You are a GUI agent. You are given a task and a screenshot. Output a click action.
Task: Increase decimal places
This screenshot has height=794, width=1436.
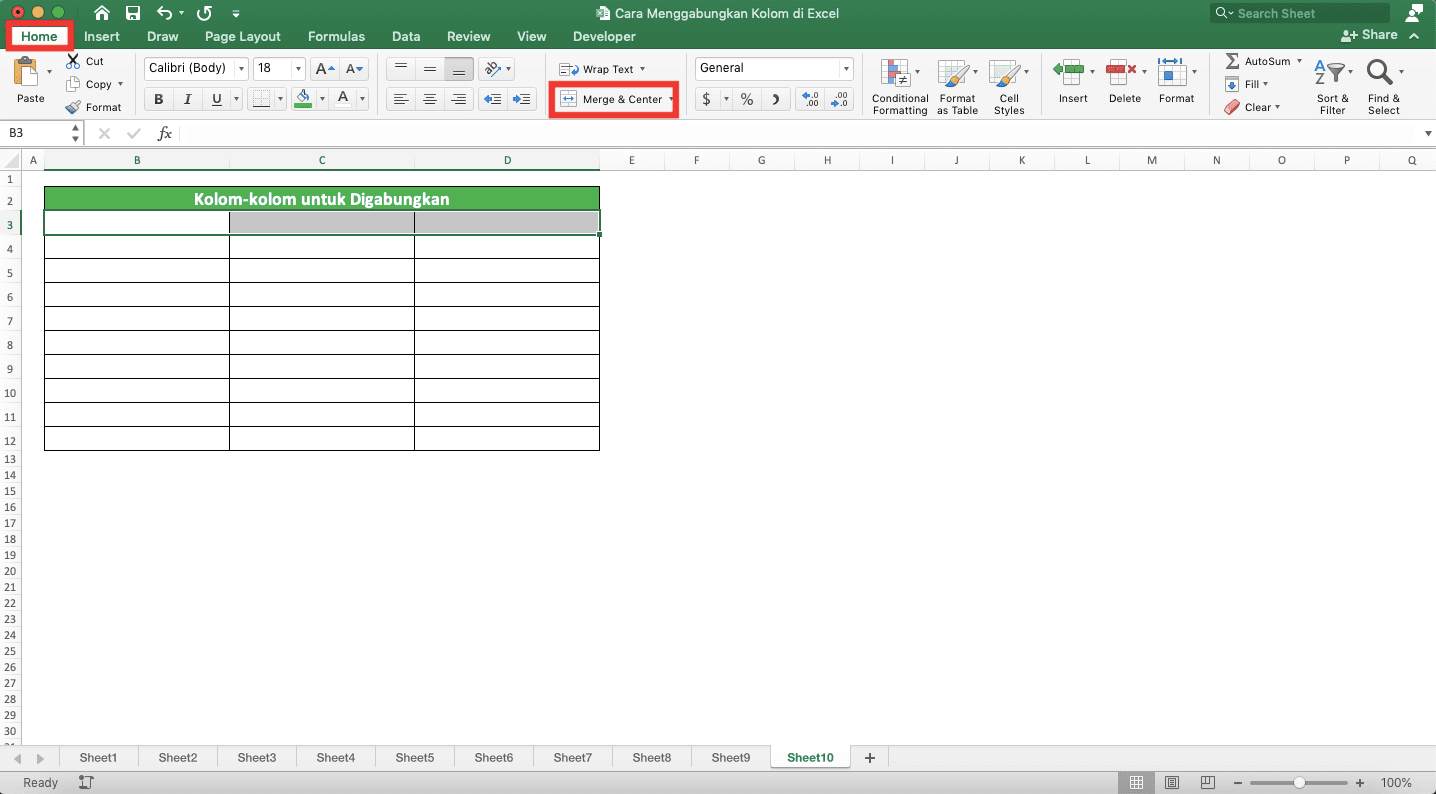click(x=810, y=99)
